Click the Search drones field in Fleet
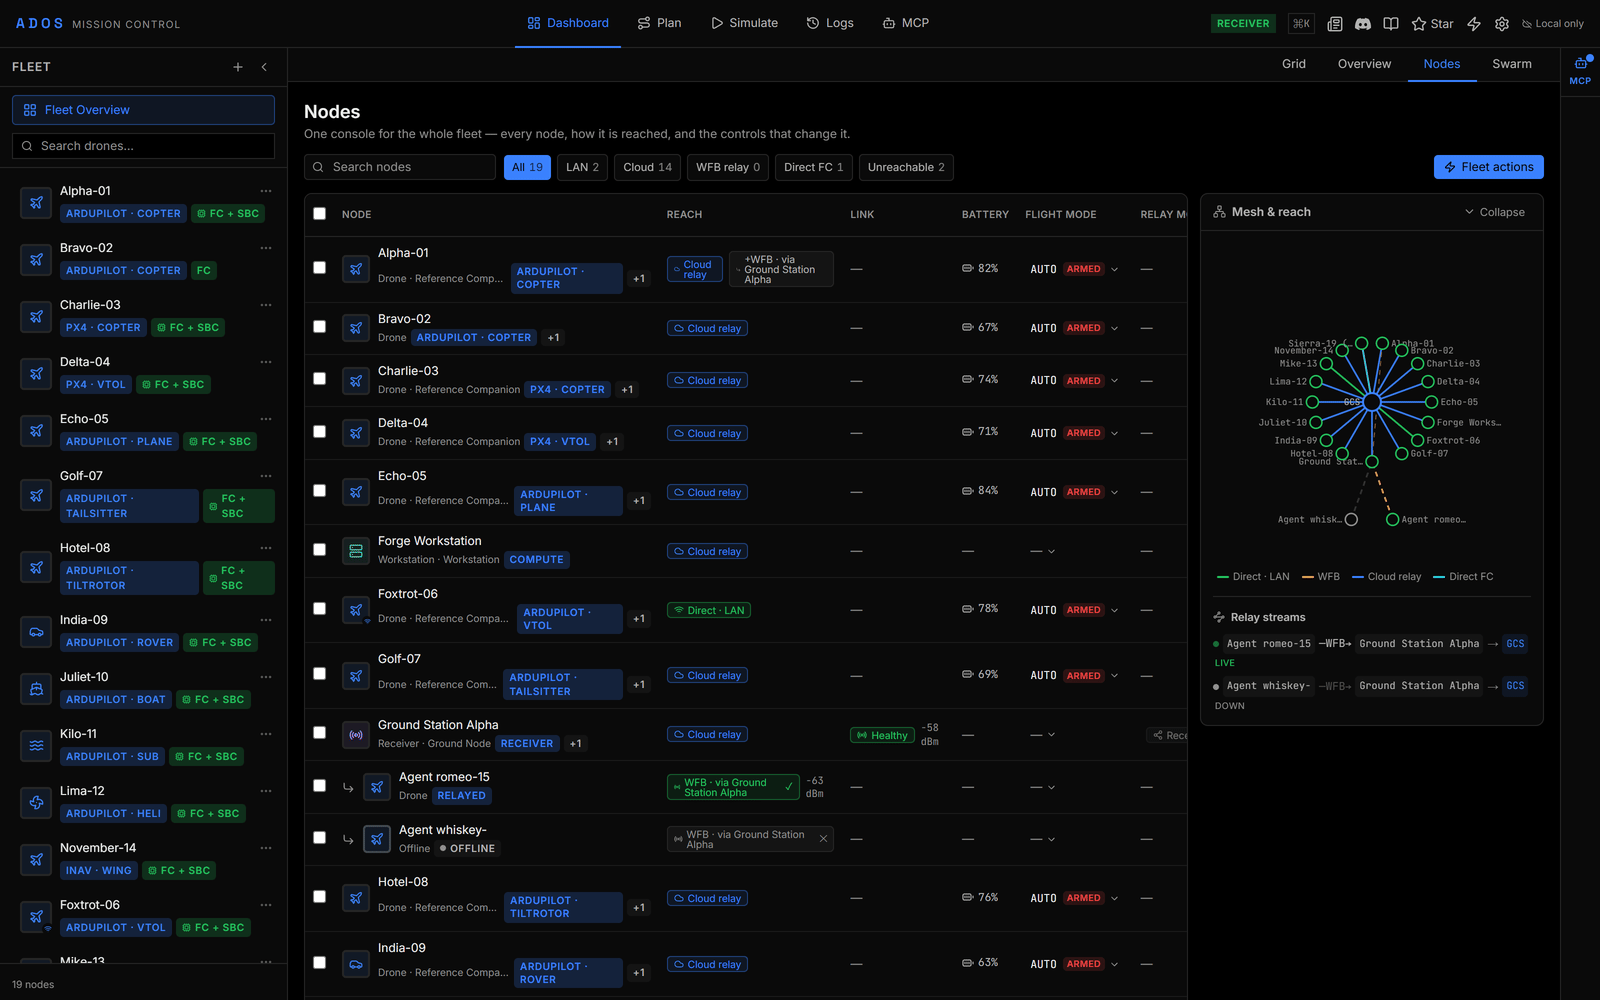 [143, 146]
